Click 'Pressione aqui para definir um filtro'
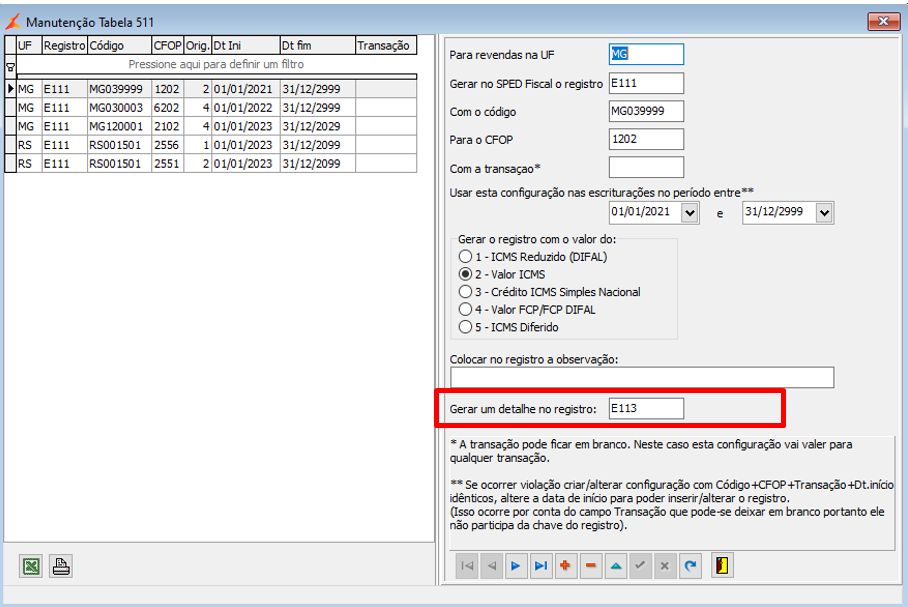908x607 pixels. tap(216, 64)
